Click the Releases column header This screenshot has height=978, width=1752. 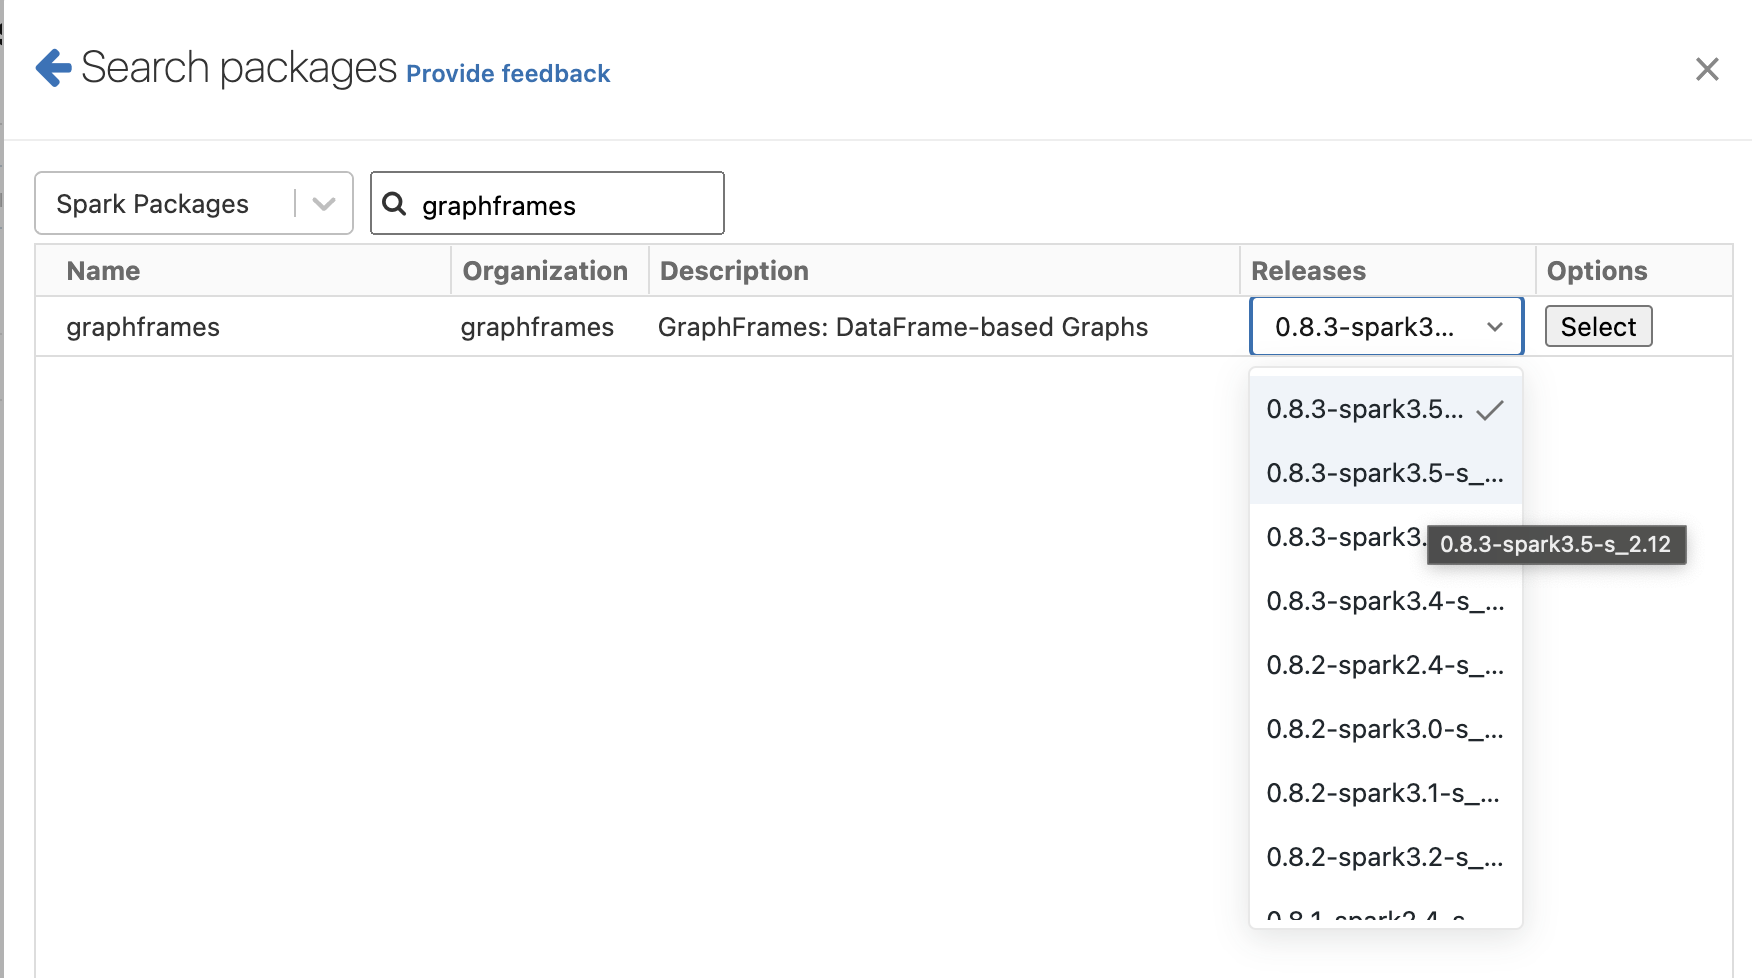(1308, 271)
